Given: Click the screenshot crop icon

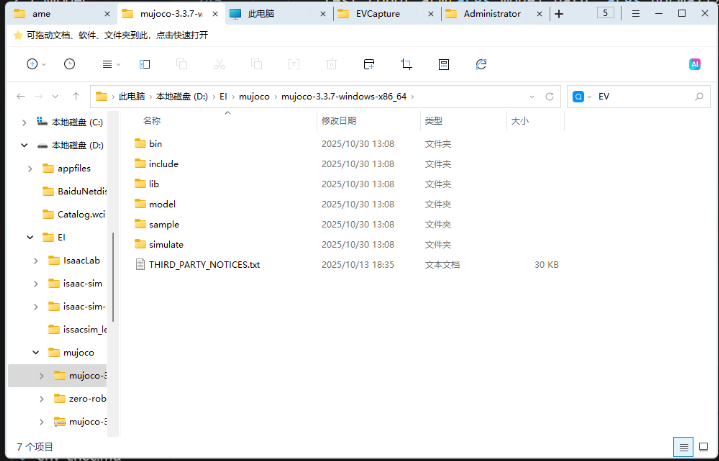Looking at the screenshot, I should pyautogui.click(x=406, y=64).
